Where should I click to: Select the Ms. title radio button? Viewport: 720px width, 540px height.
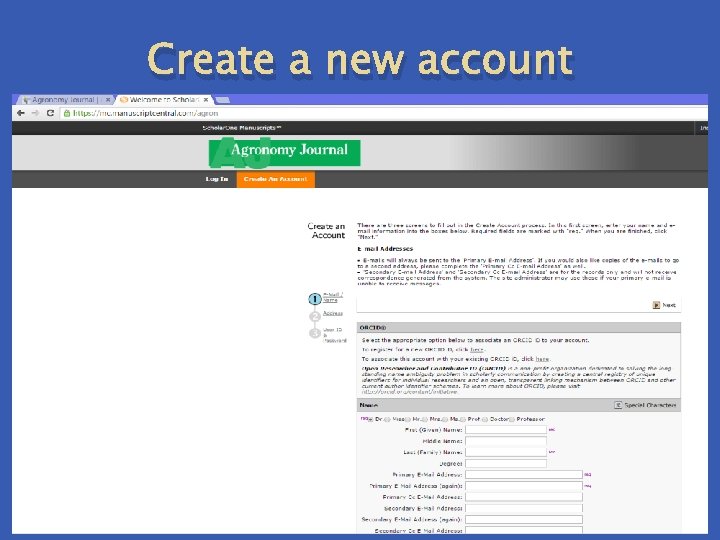[x=444, y=419]
